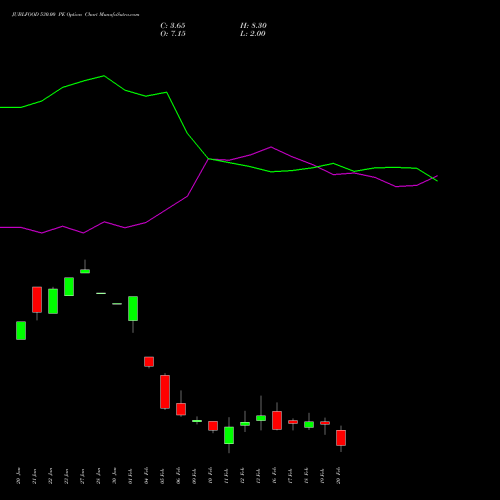500x500 pixels.
Task: Click the chart title text at top left
Action: [x=76, y=15]
